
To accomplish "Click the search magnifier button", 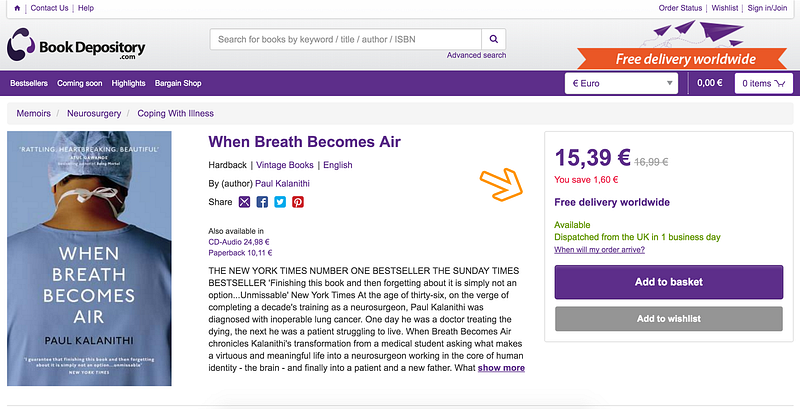I will point(493,39).
